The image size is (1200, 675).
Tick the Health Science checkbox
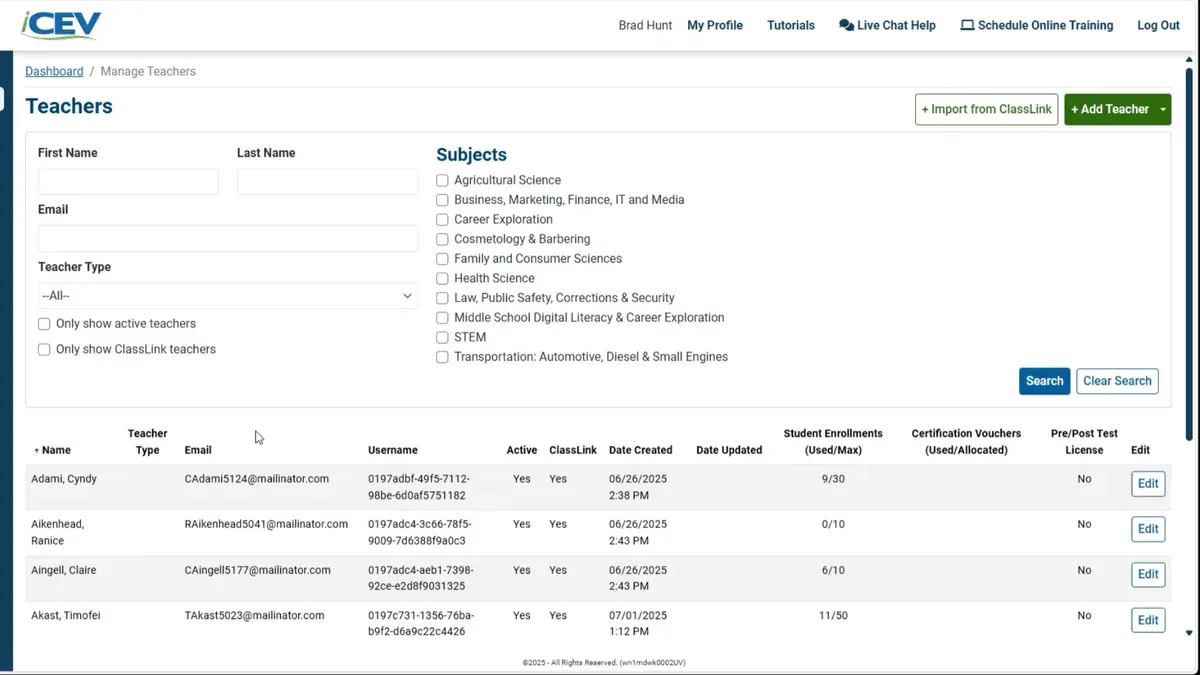tap(442, 279)
